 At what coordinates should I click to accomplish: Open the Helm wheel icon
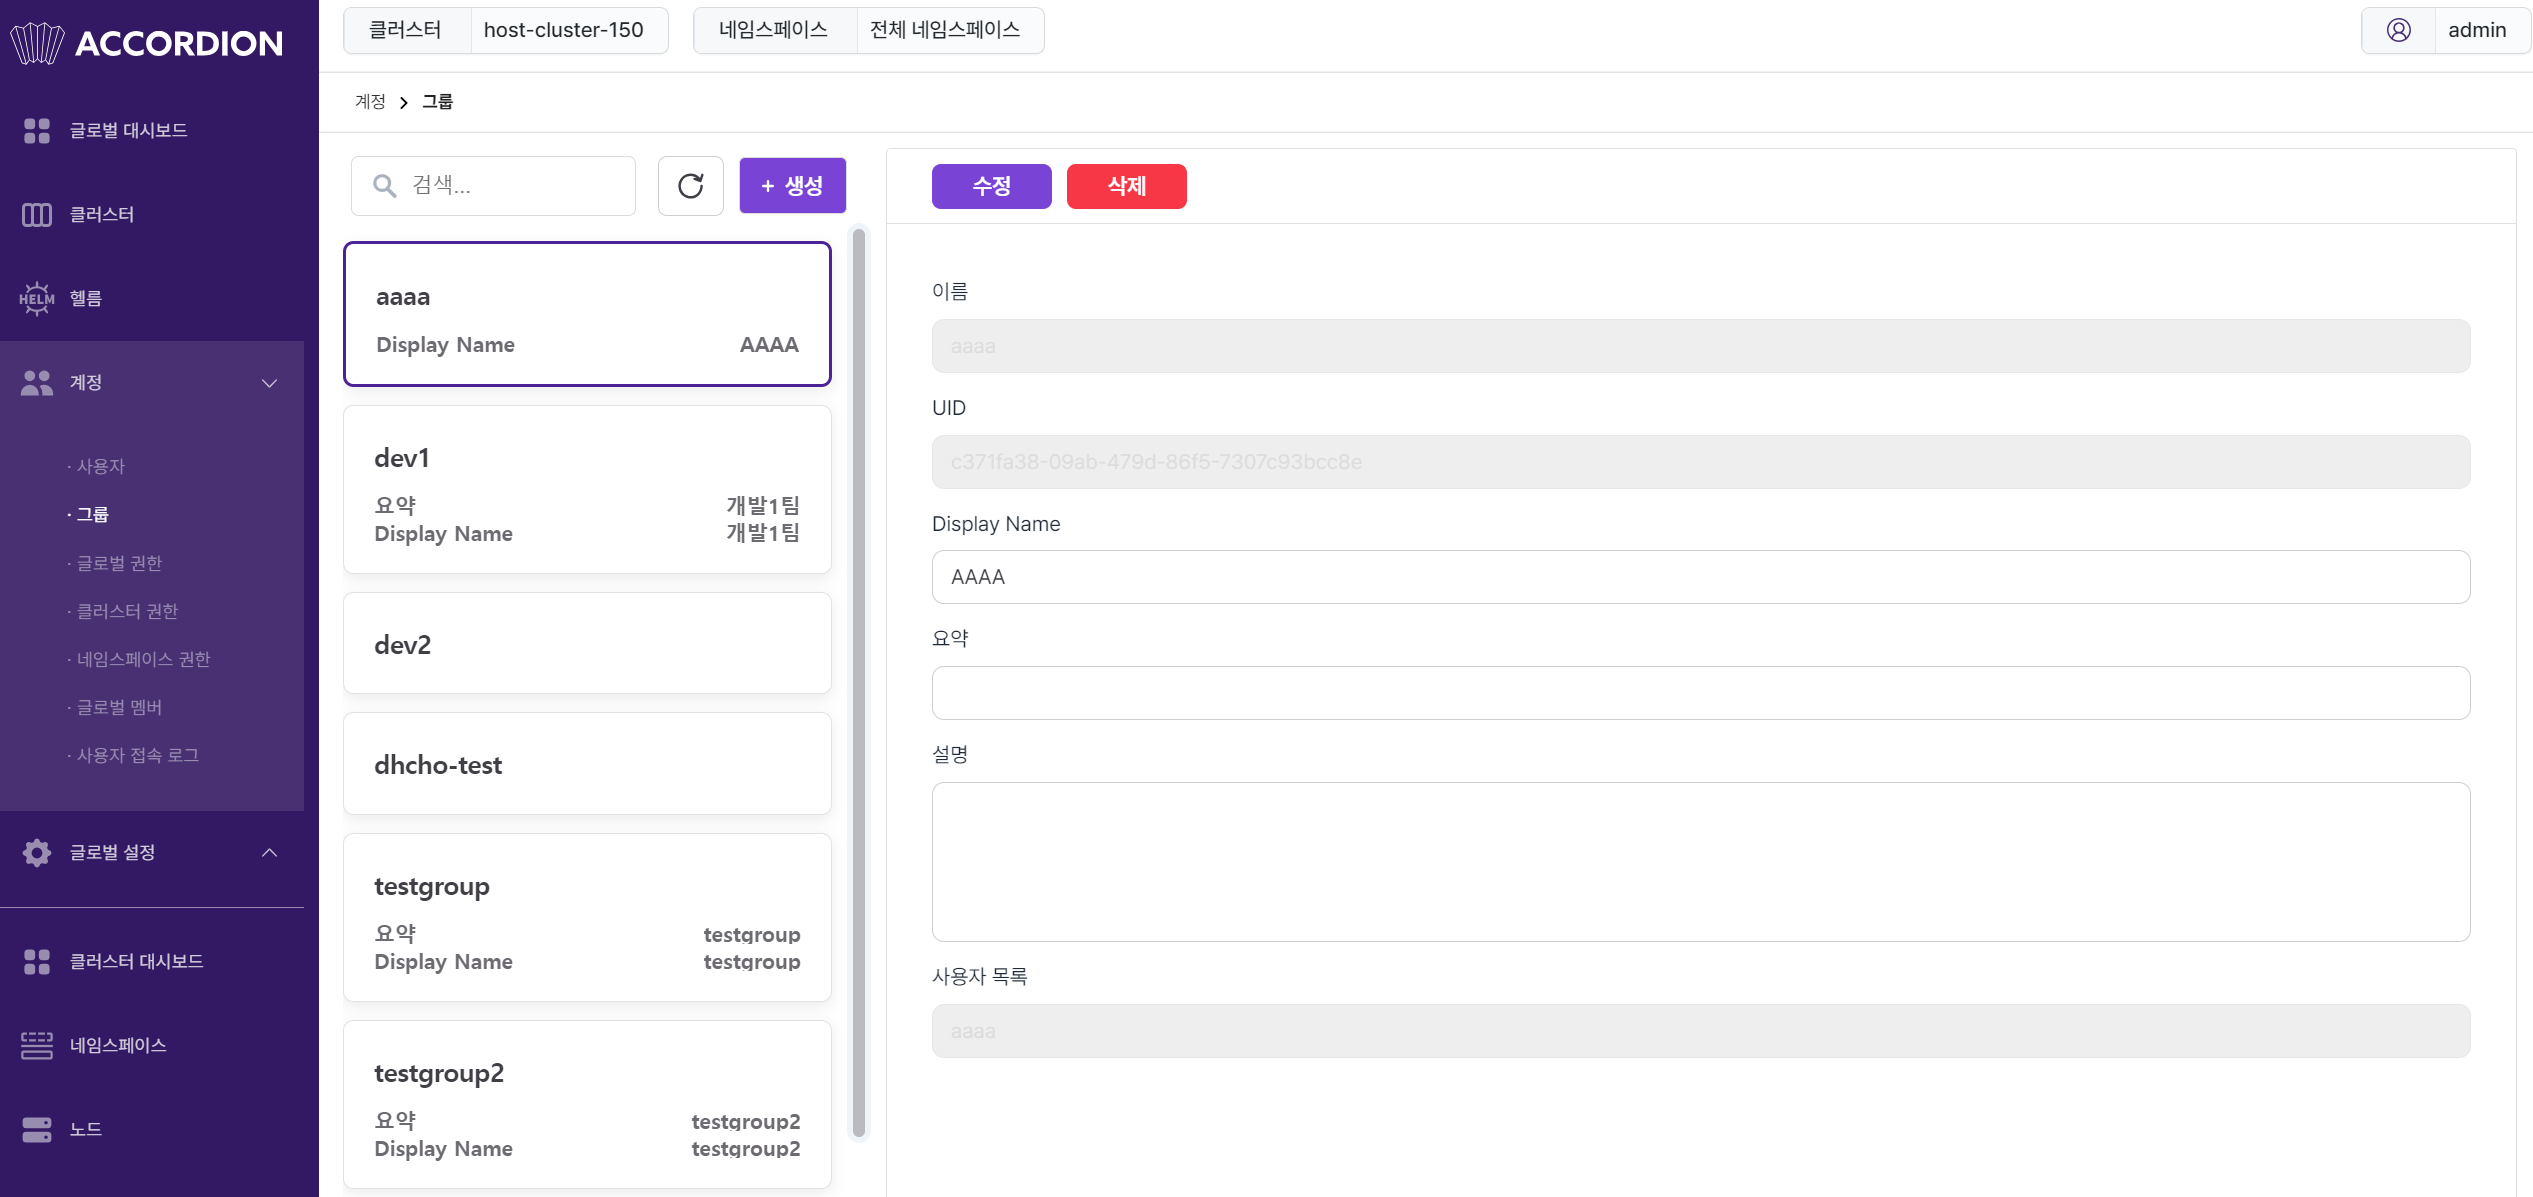point(37,298)
